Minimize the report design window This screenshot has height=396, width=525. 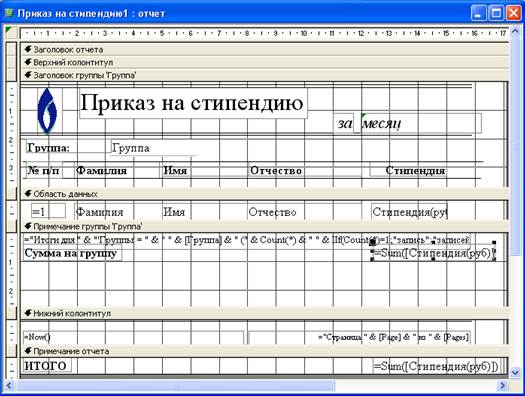(478, 14)
